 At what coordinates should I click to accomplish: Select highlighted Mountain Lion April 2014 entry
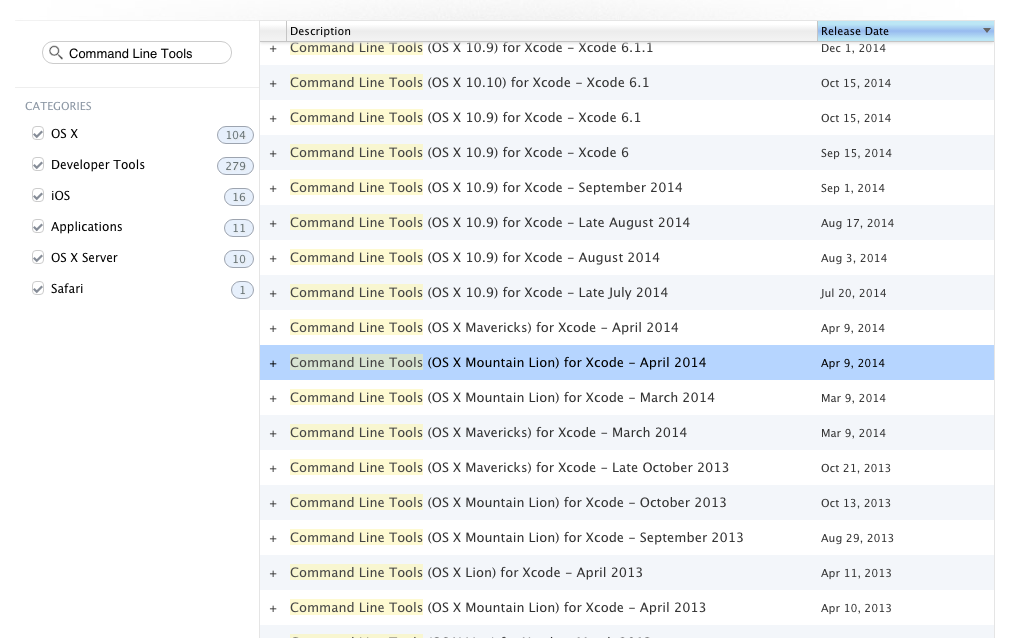coord(498,362)
